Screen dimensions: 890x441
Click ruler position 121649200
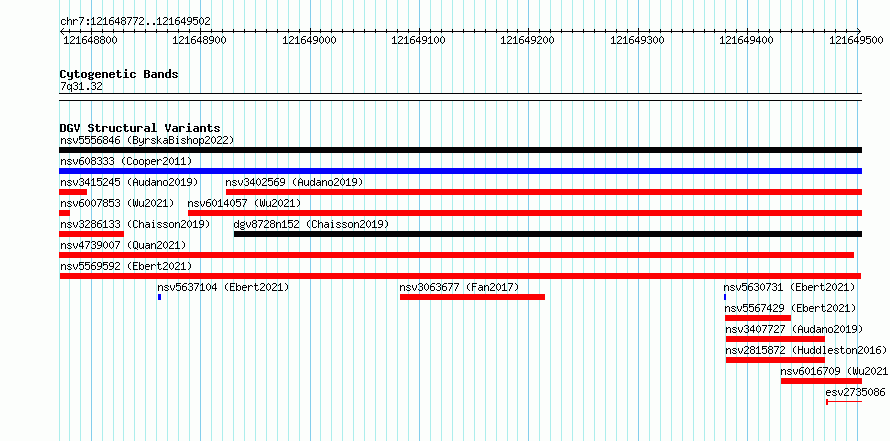tap(528, 40)
